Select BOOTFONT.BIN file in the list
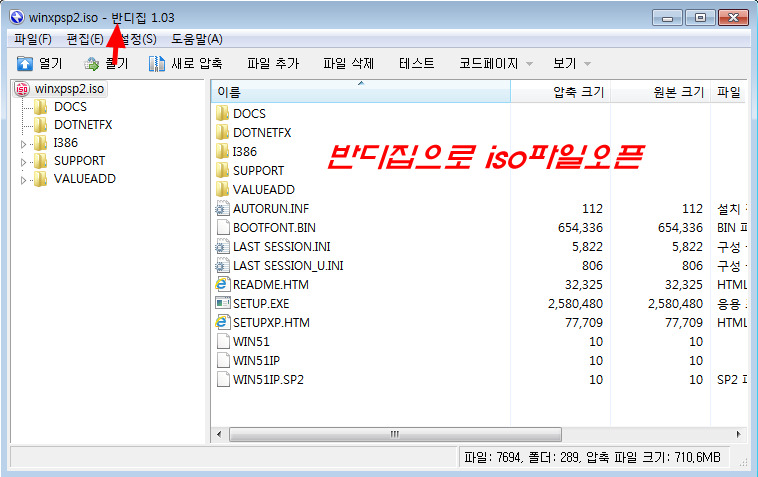The image size is (758, 477). [273, 227]
